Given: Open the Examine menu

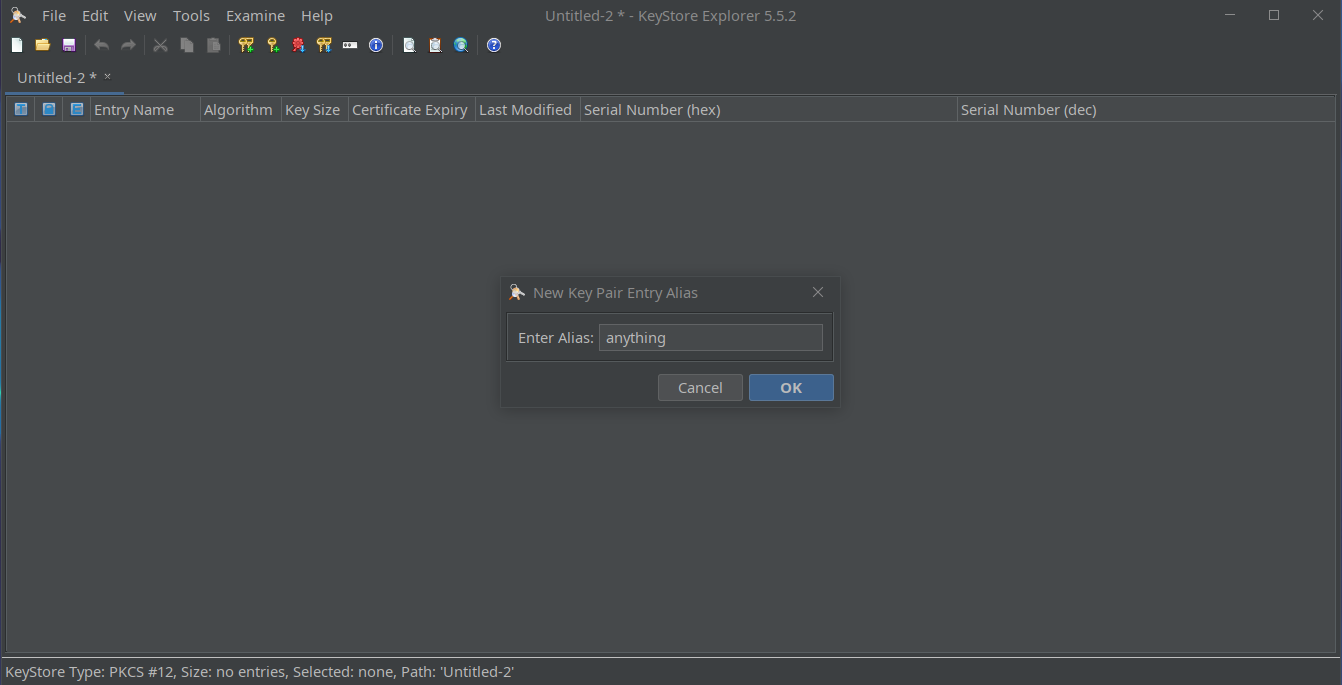Looking at the screenshot, I should [x=255, y=16].
